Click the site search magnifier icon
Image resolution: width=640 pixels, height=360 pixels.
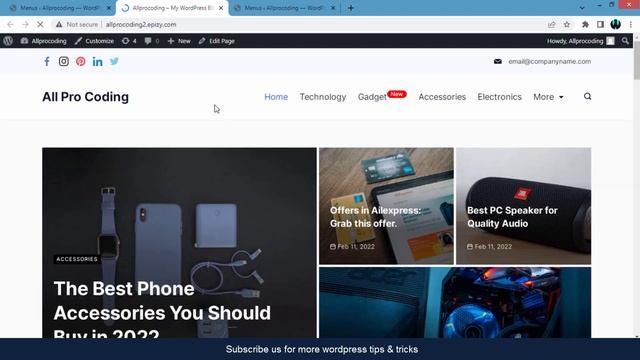[x=587, y=97]
